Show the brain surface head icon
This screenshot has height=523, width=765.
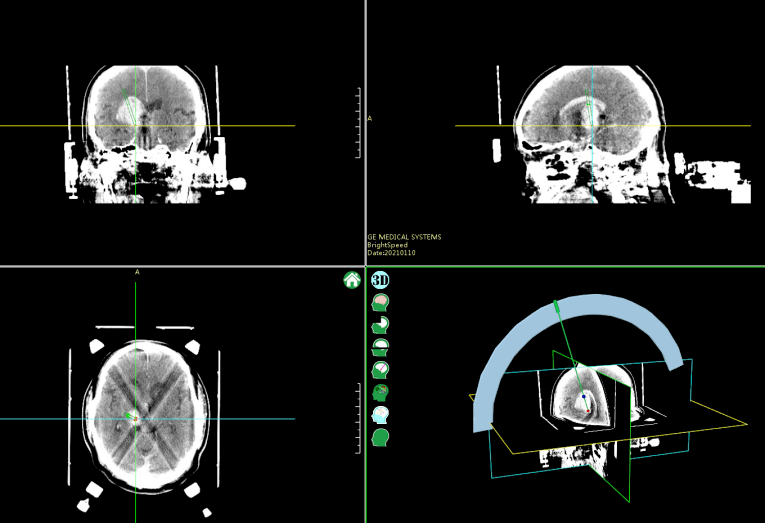380,302
